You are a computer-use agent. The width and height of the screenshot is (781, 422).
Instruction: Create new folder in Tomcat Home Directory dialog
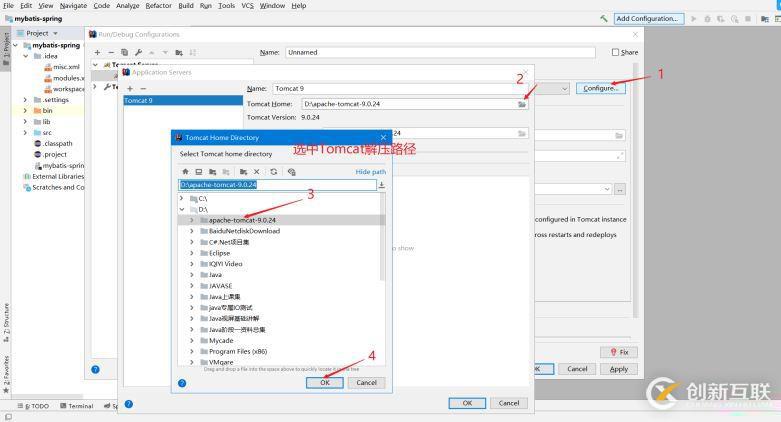click(243, 171)
